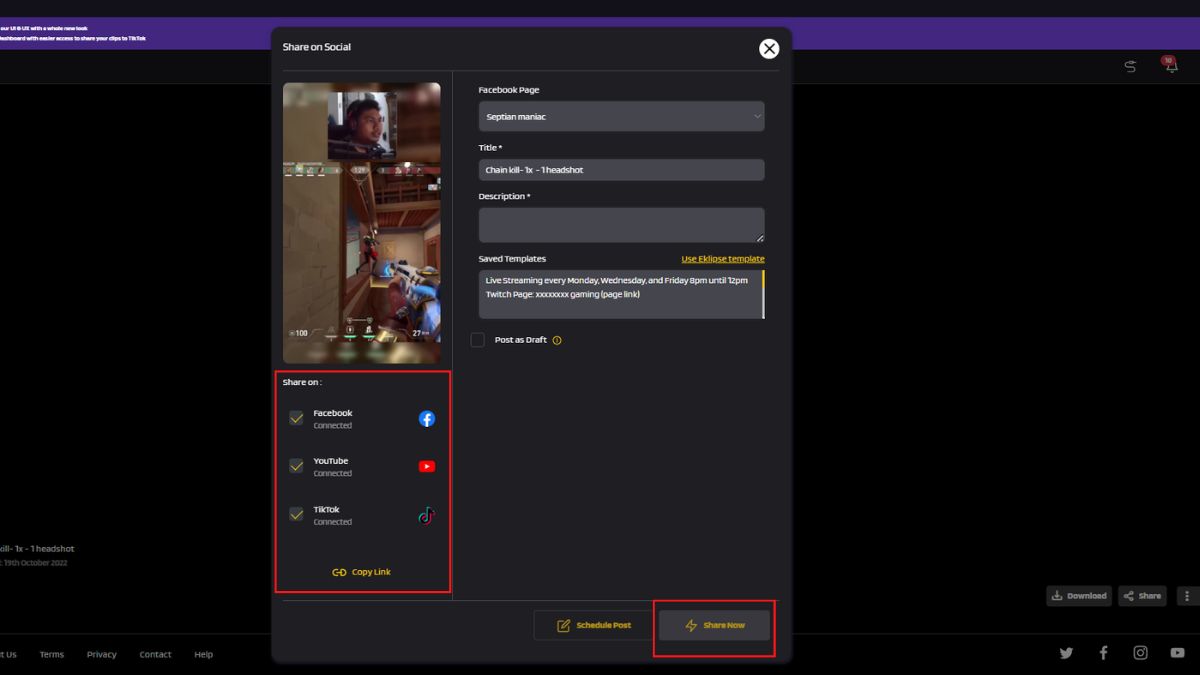
Task: Open the Facebook Page dropdown
Action: click(x=621, y=116)
